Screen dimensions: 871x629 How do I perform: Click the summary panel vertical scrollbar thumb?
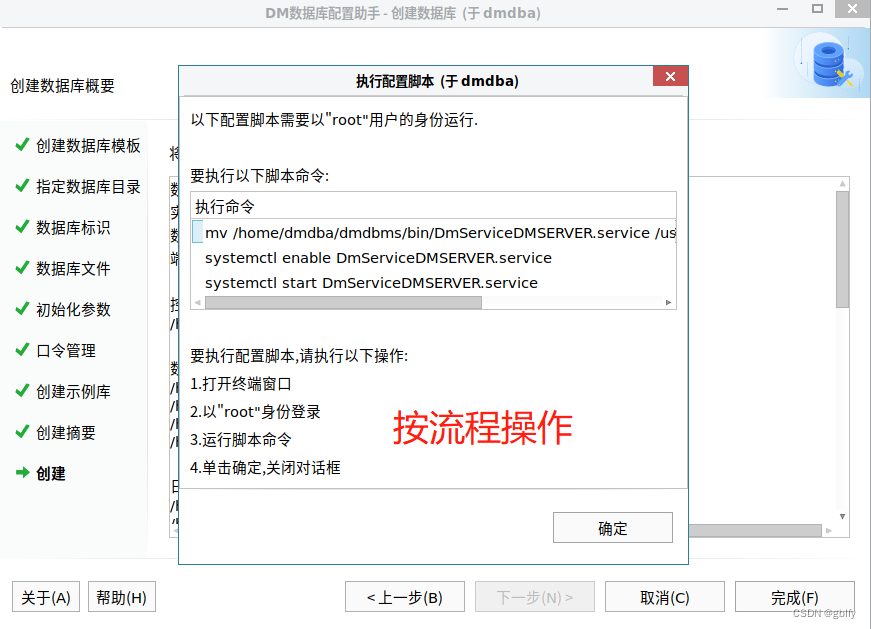pos(843,249)
